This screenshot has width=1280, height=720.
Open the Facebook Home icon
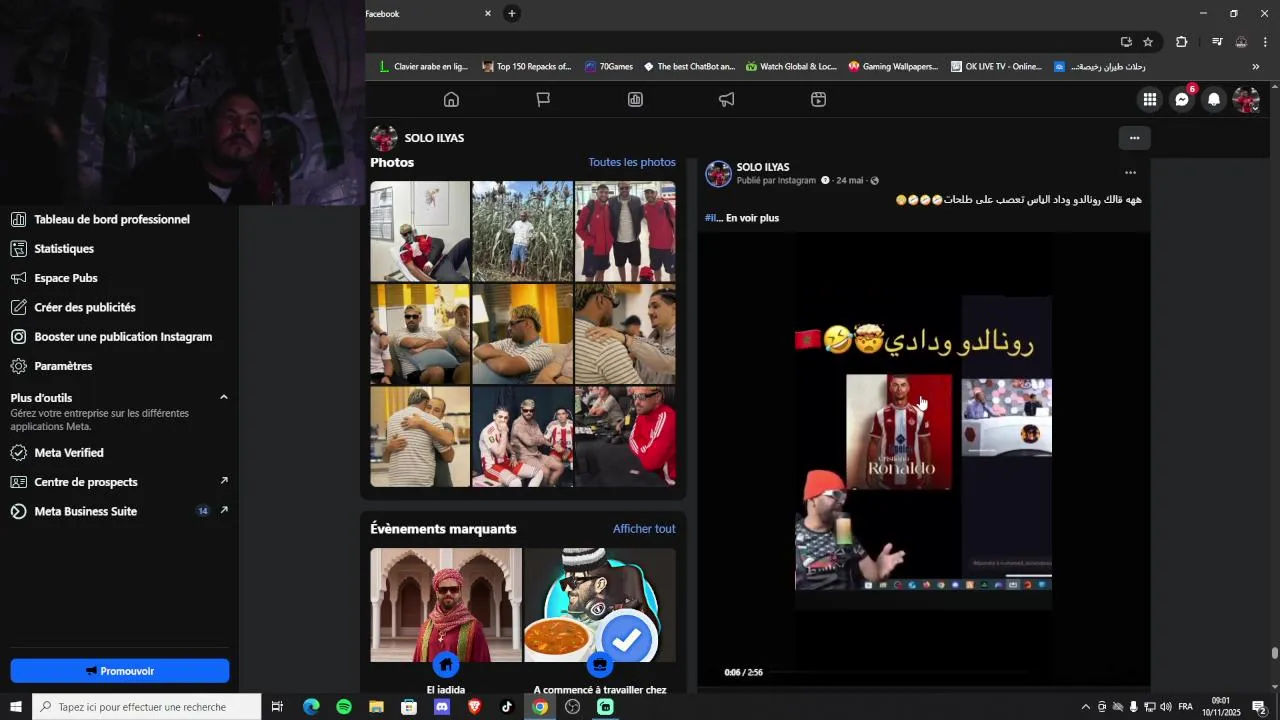451,99
